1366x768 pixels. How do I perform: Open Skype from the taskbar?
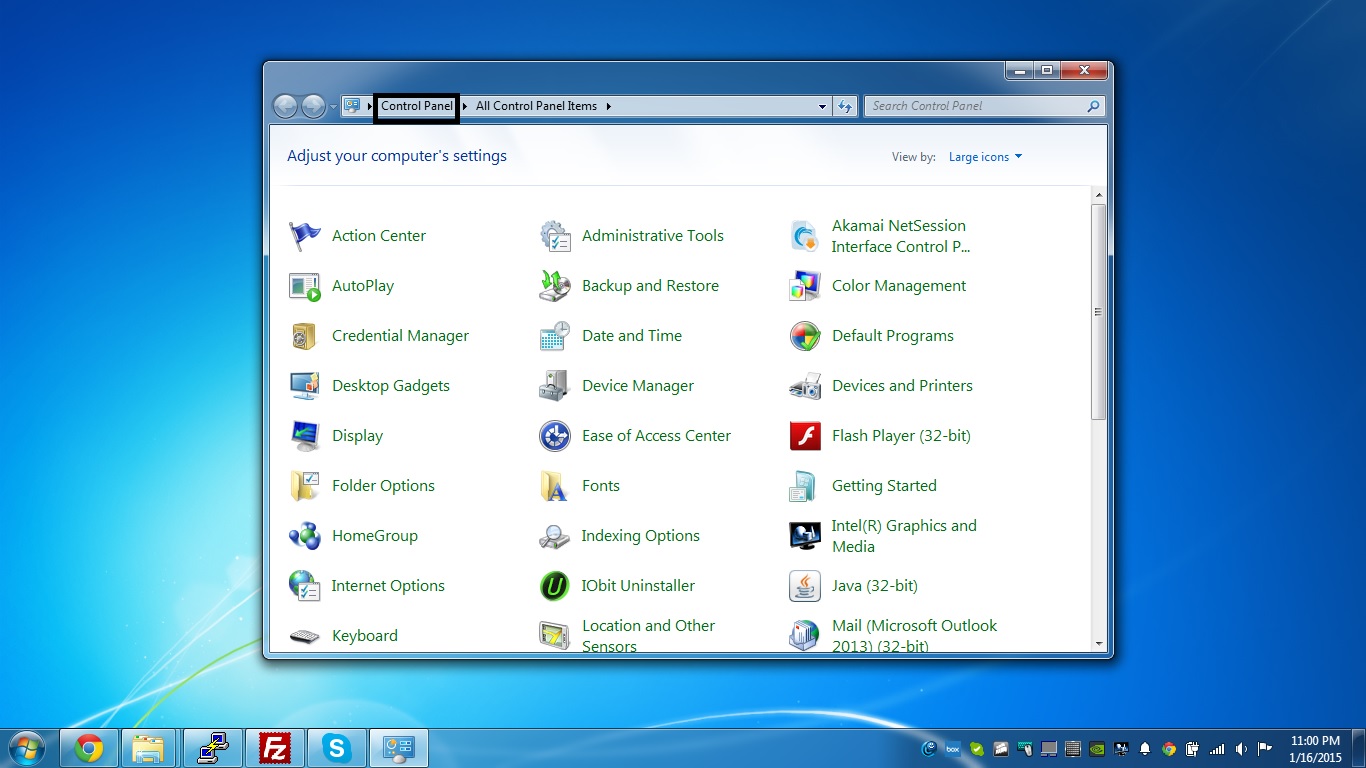click(336, 748)
